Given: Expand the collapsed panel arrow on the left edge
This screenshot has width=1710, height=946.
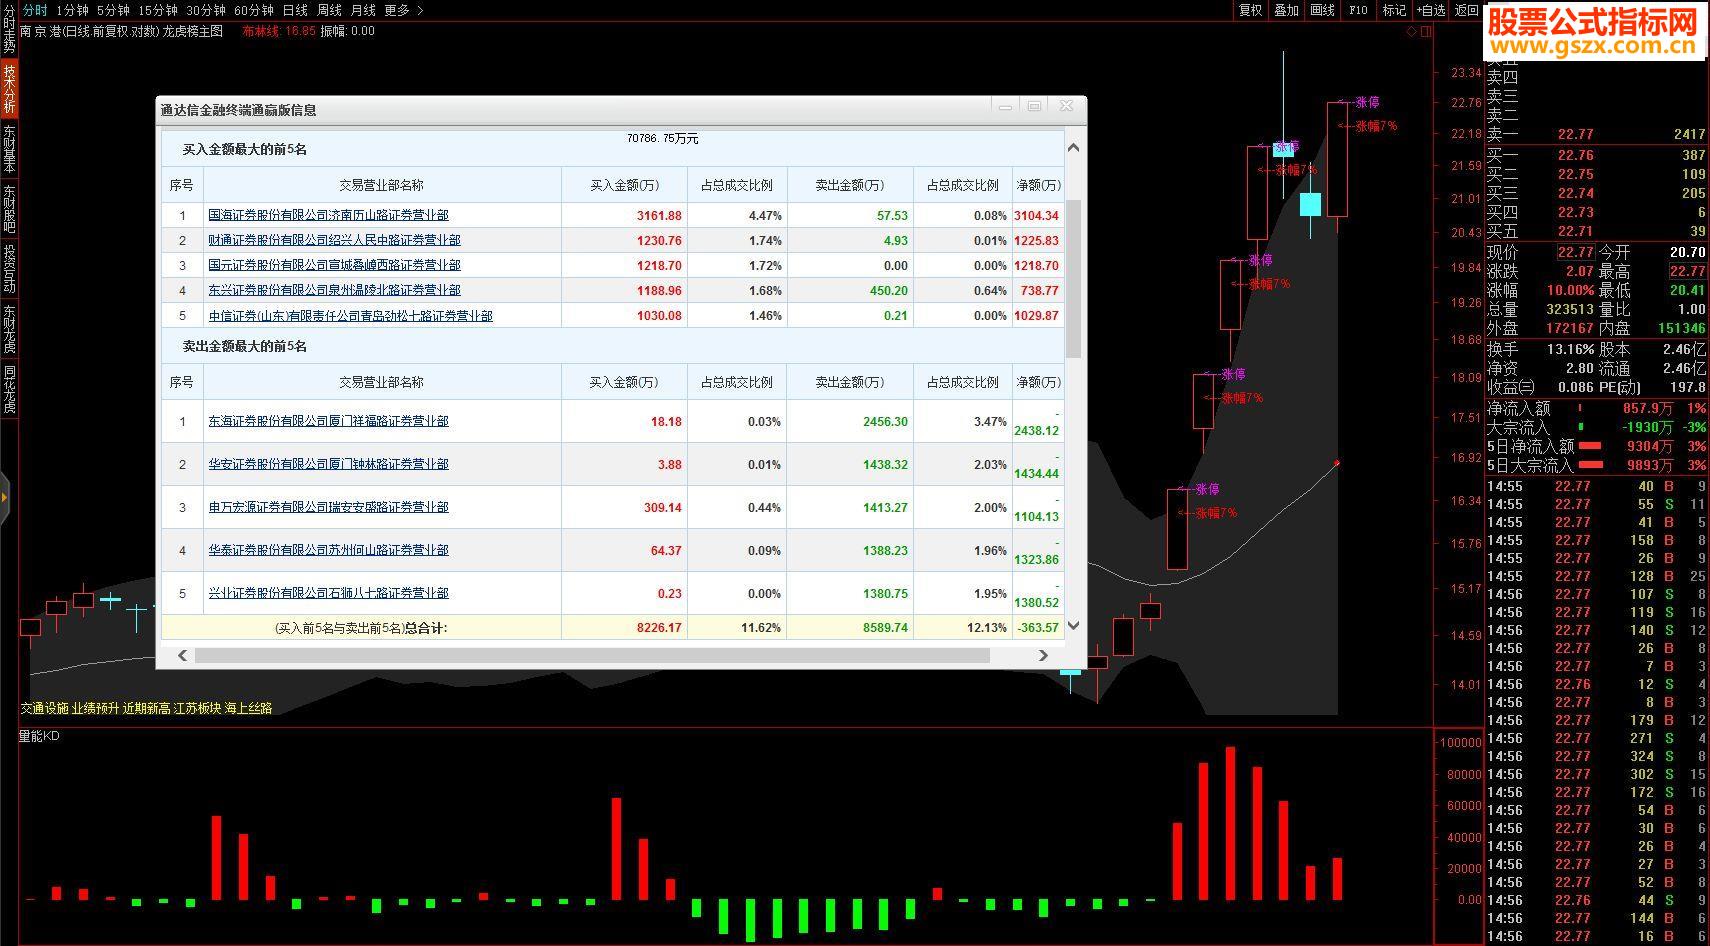Looking at the screenshot, I should 4,497.
